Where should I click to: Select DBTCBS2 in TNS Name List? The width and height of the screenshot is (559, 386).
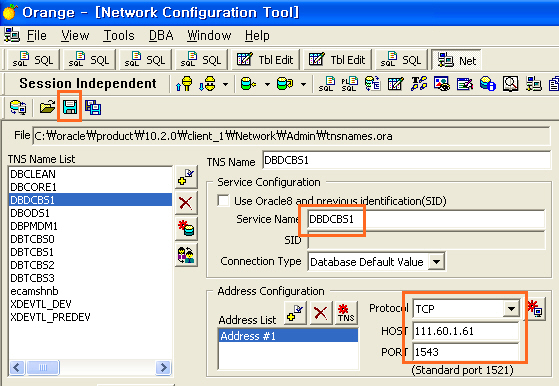pos(90,265)
